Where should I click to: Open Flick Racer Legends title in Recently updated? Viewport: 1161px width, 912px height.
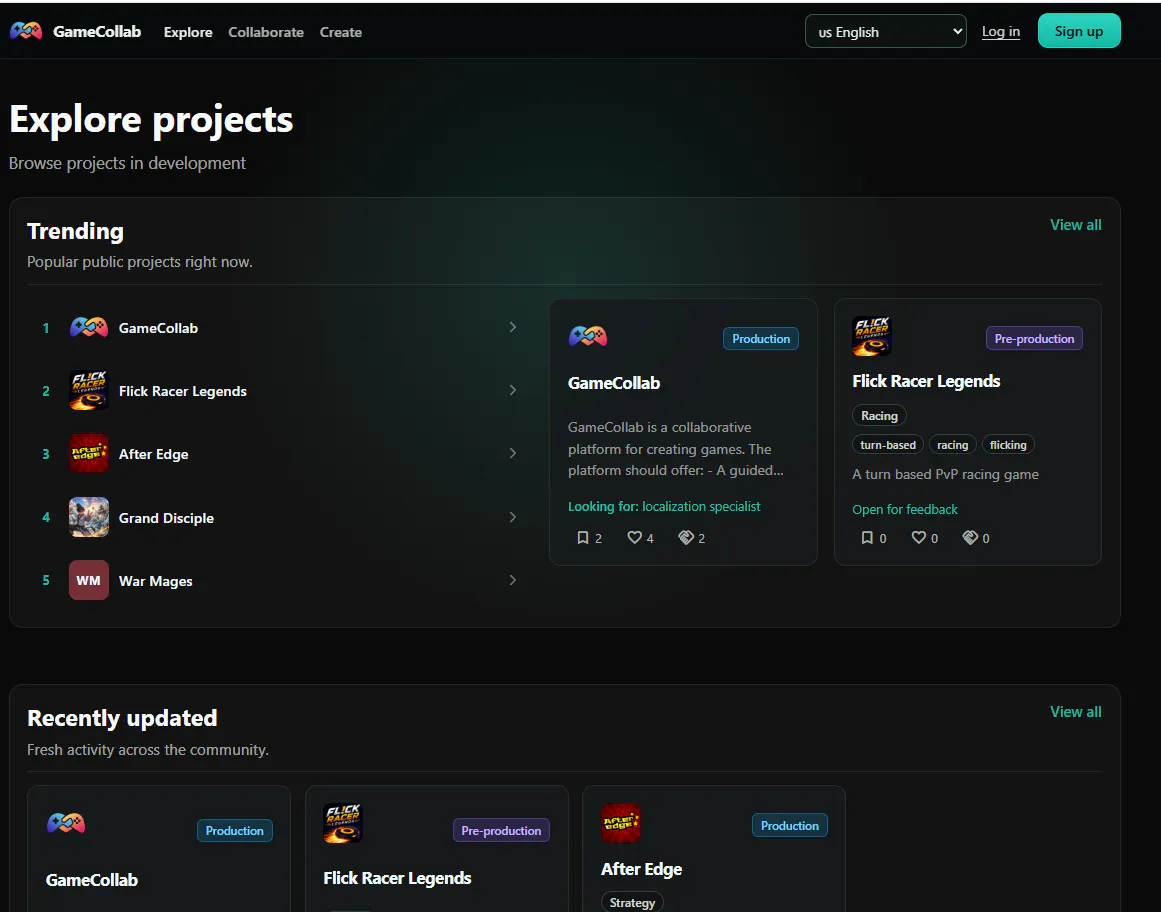(398, 878)
